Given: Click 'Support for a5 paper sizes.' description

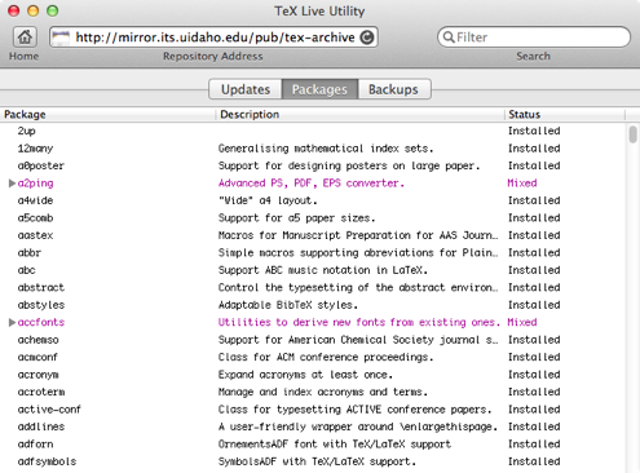Looking at the screenshot, I should point(296,218).
